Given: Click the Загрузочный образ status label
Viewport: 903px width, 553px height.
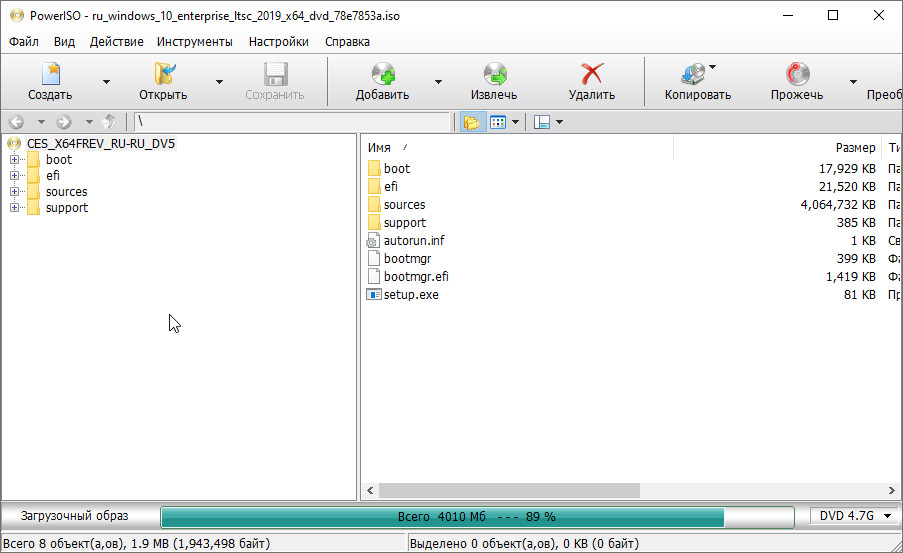Looking at the screenshot, I should [77, 516].
